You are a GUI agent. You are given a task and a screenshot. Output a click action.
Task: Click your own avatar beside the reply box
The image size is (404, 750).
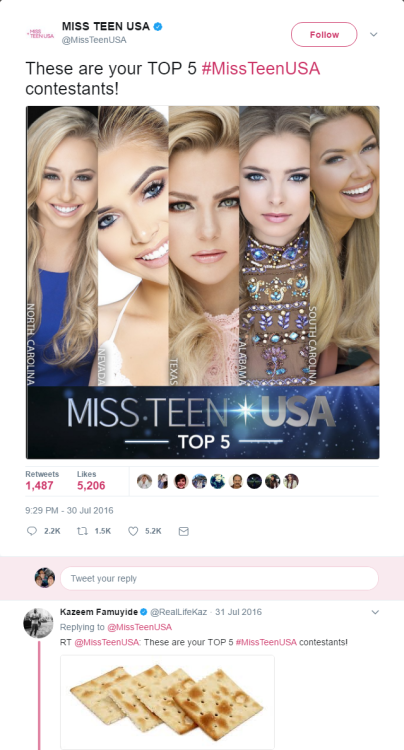coord(45,578)
